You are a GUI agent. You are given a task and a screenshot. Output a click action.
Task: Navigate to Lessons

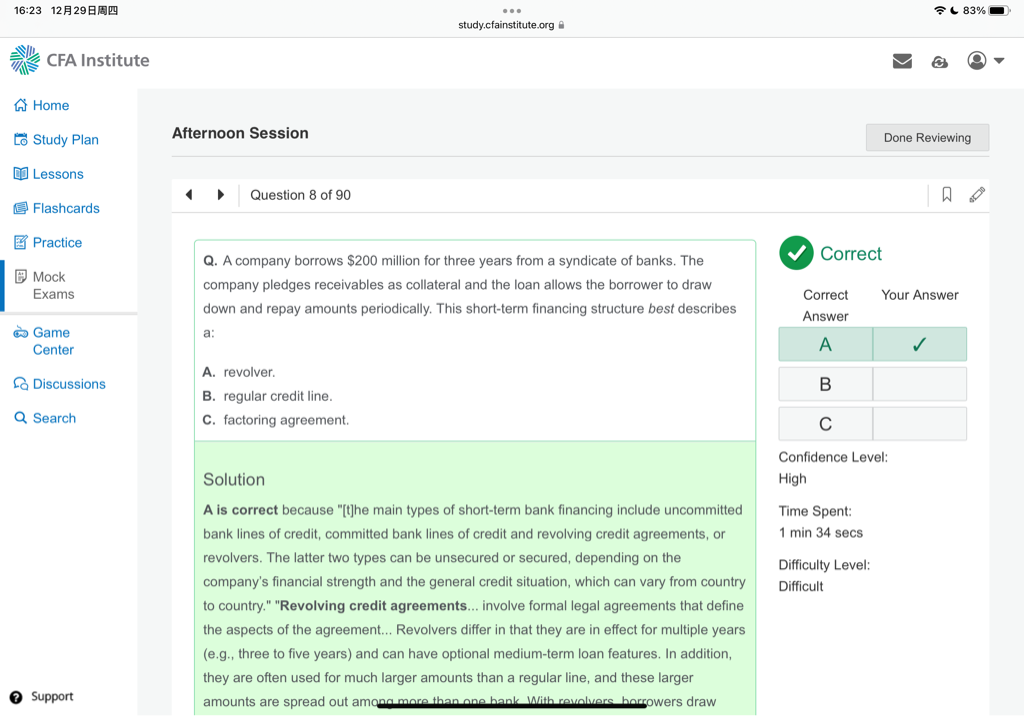(58, 174)
